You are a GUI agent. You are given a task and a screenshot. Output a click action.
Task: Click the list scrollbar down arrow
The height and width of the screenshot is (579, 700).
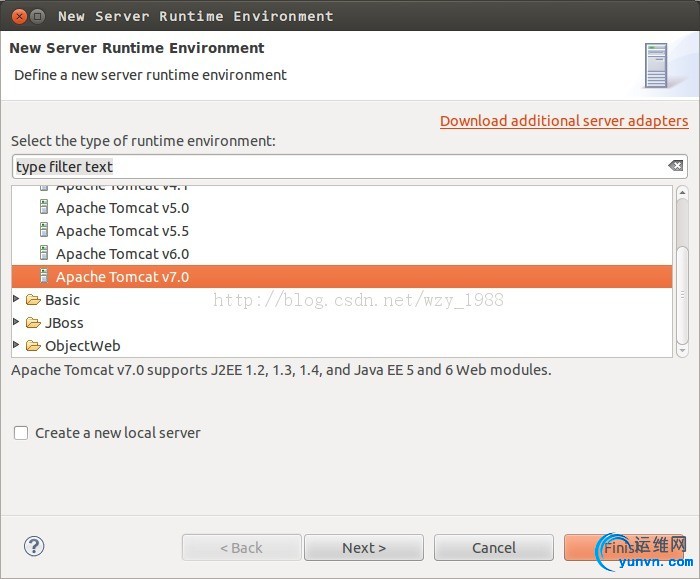tap(682, 351)
